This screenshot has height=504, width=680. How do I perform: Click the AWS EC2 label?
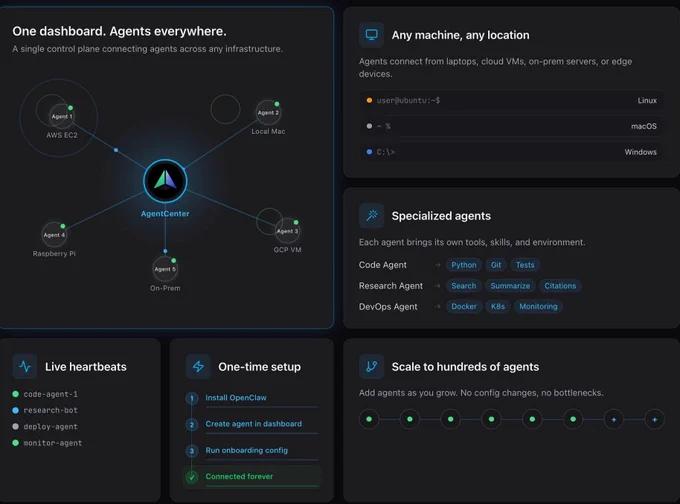(x=62, y=135)
